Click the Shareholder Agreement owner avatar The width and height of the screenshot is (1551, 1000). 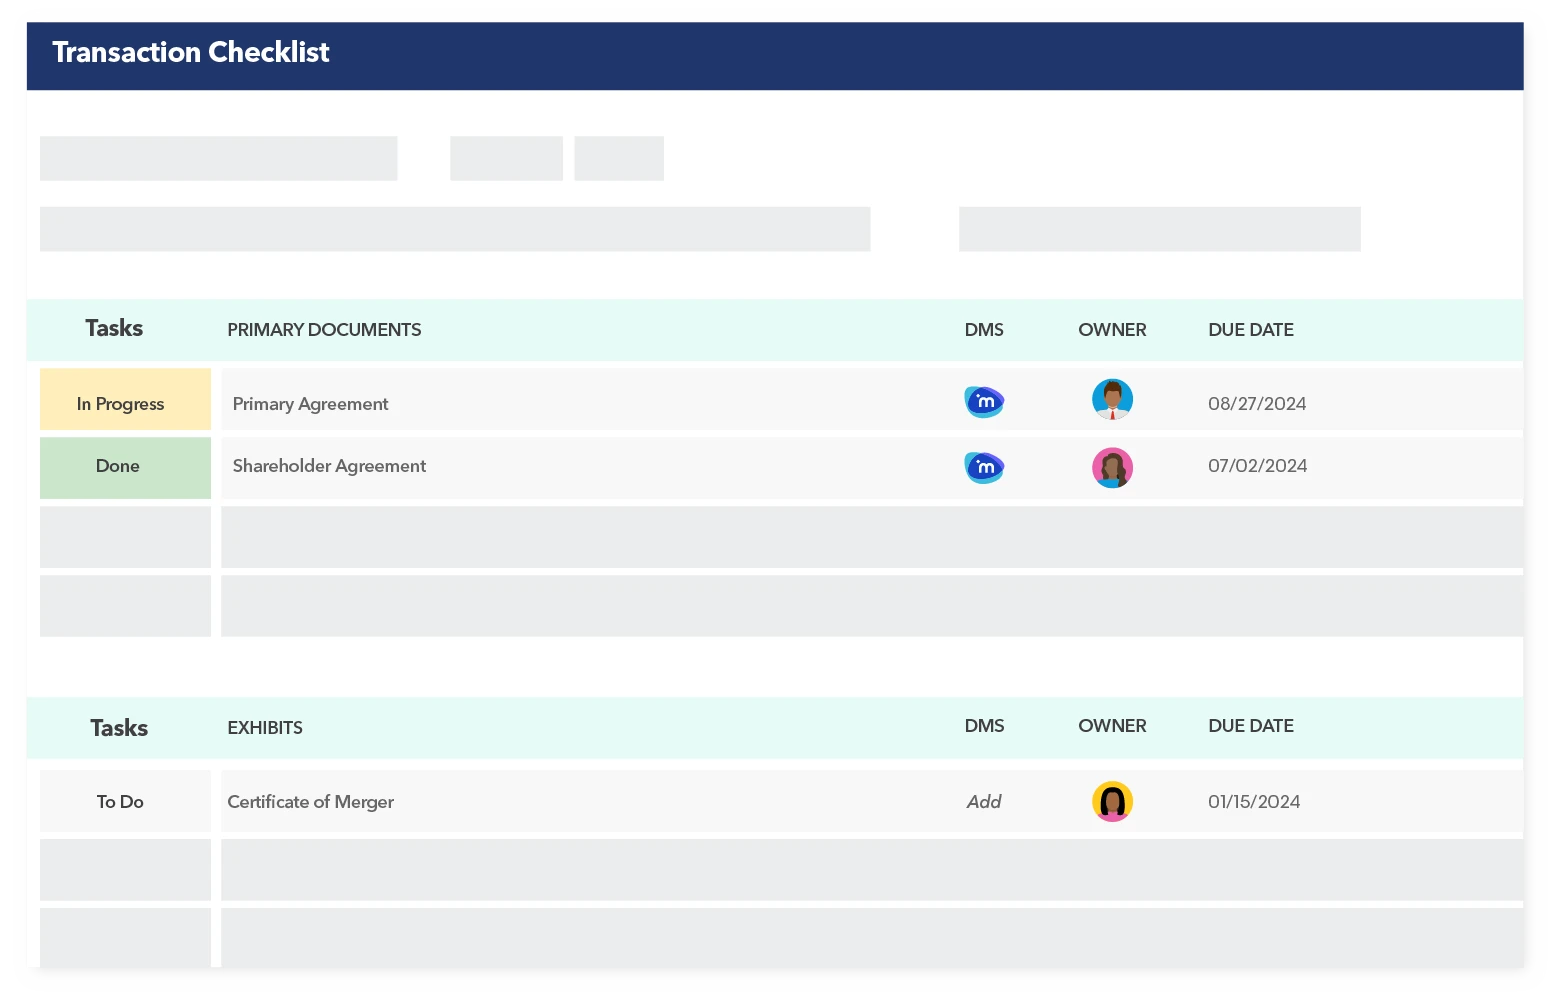[x=1112, y=467]
